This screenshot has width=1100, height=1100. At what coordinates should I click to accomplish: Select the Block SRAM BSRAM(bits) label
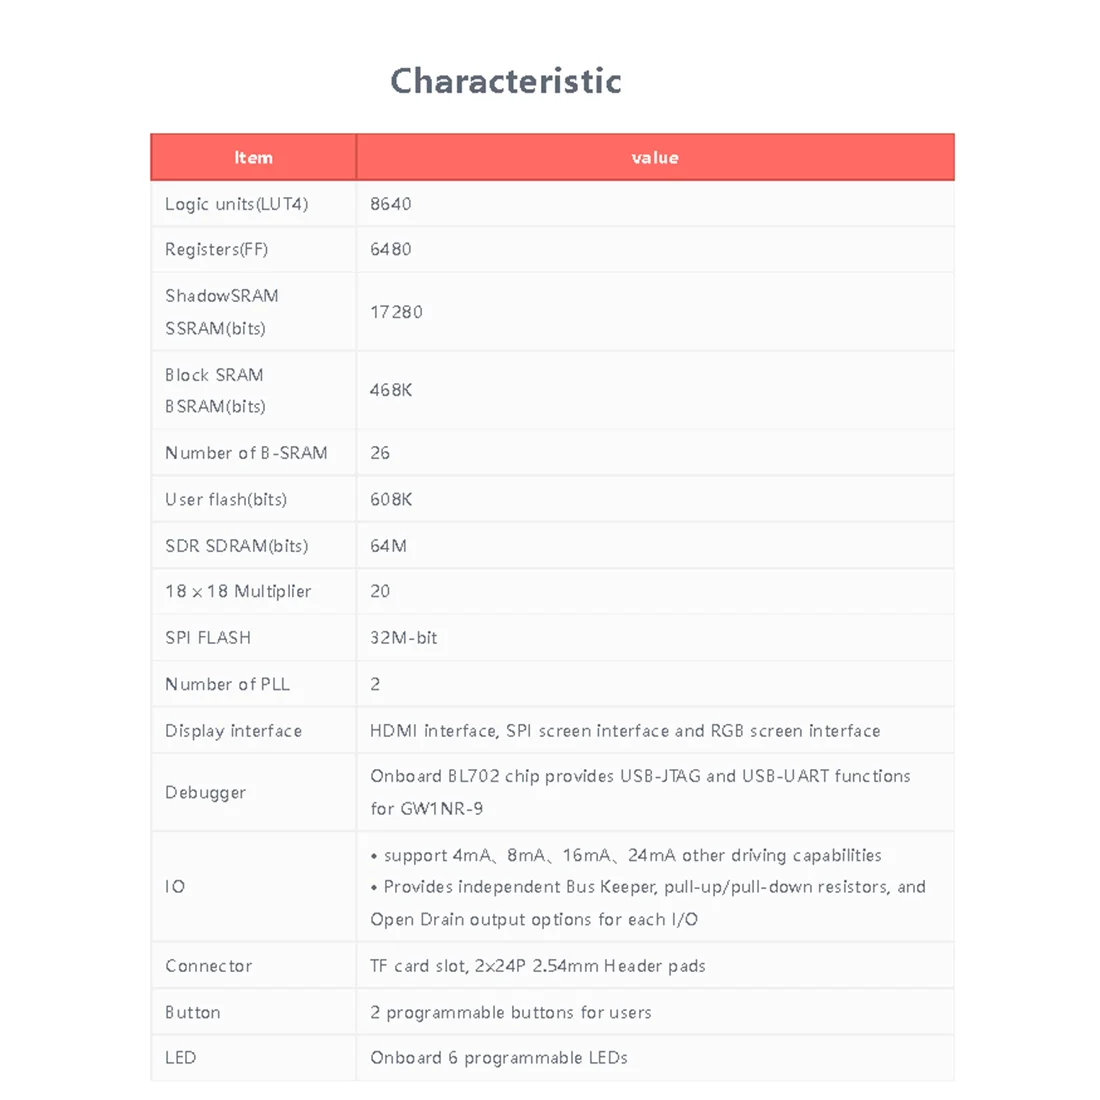215,390
